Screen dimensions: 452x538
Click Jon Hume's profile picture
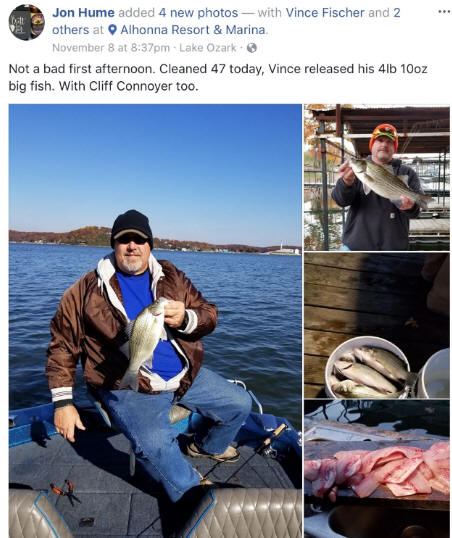[26, 22]
